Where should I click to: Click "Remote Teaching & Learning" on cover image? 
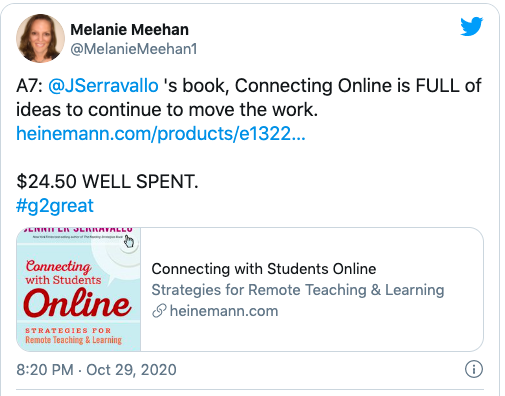point(74,340)
